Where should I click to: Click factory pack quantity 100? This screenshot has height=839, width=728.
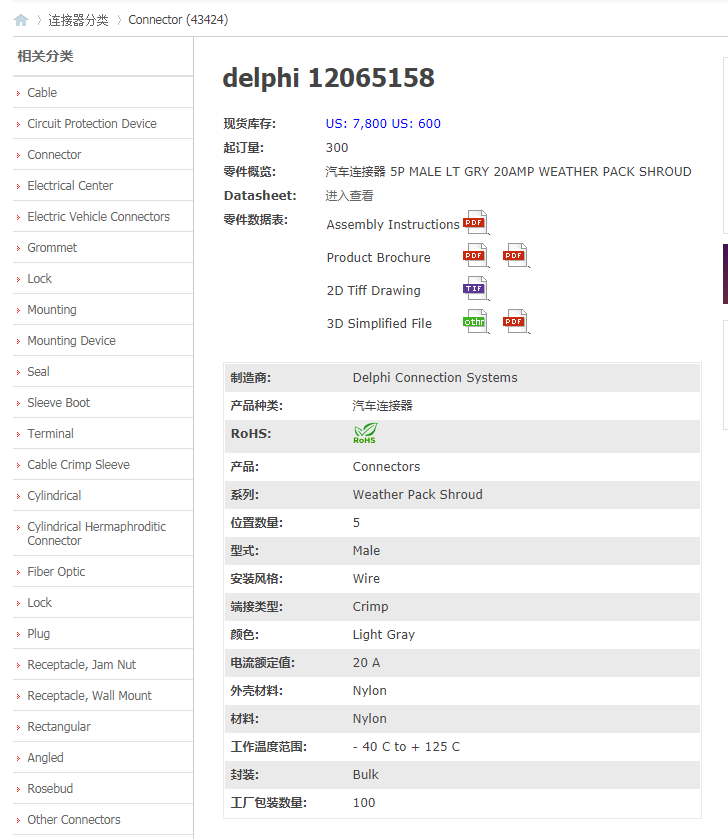point(364,803)
